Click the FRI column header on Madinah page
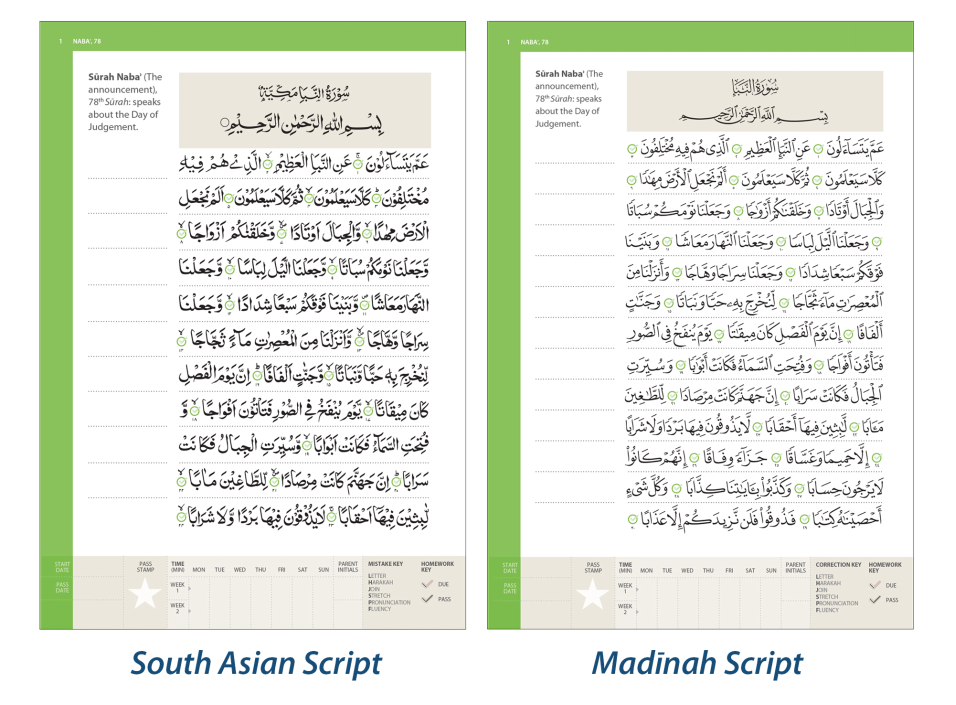This screenshot has width=956, height=705. [x=729, y=570]
